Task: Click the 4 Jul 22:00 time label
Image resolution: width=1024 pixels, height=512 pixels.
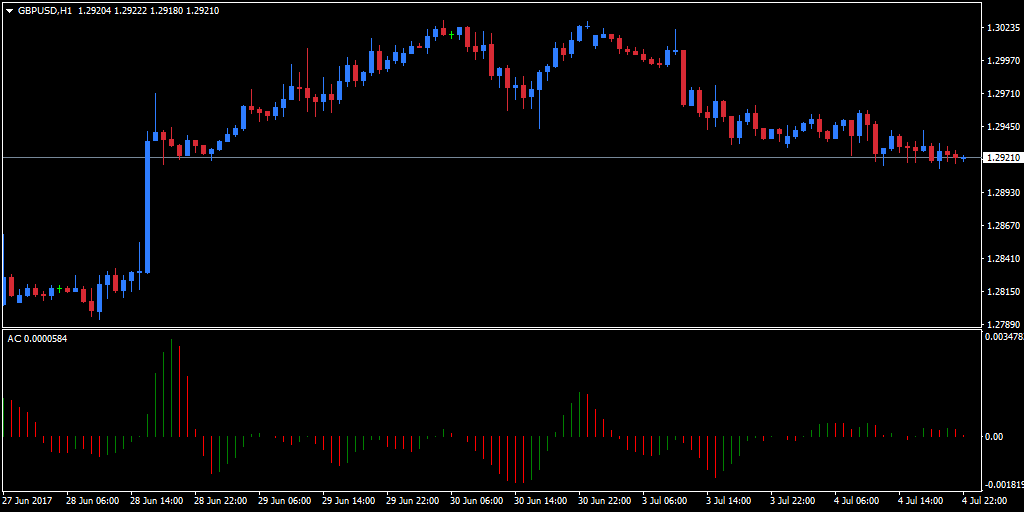Action: coord(986,501)
